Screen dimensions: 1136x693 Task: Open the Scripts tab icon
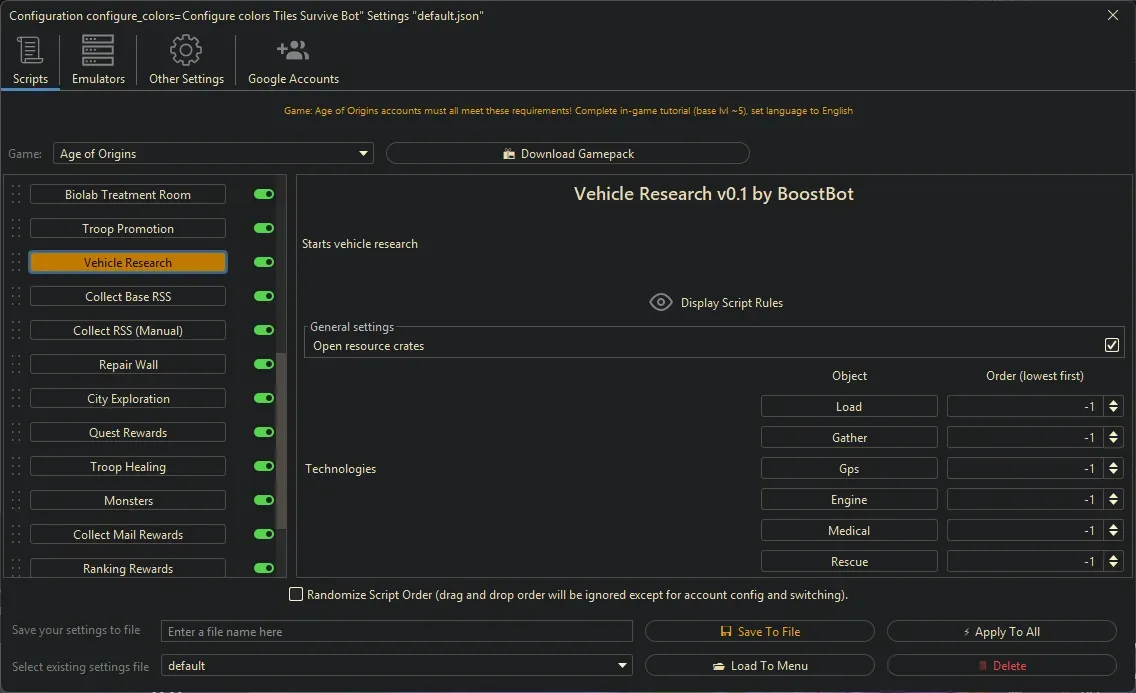[x=30, y=50]
